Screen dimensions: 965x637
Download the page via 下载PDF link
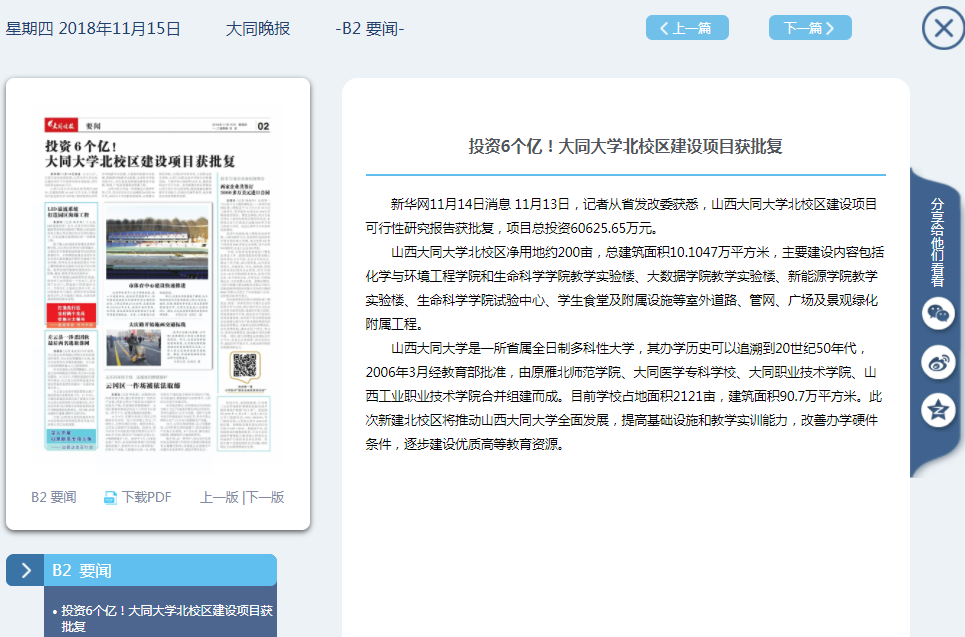(146, 497)
